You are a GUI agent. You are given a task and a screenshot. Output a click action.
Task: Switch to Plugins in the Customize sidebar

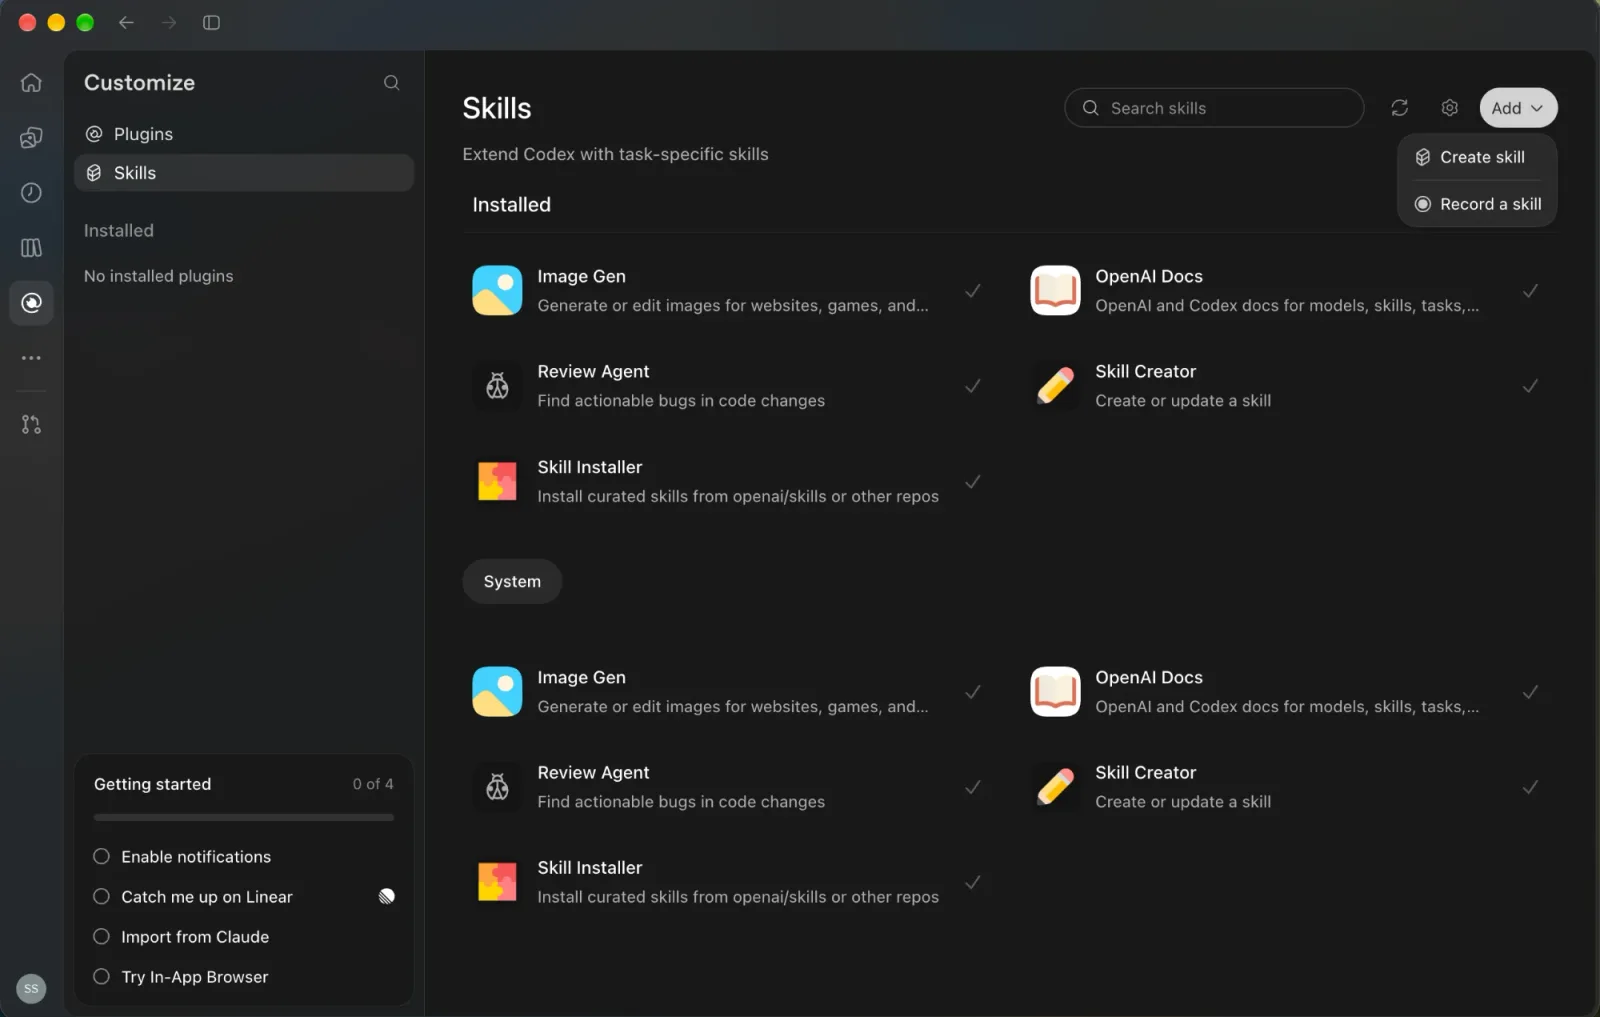pyautogui.click(x=244, y=134)
